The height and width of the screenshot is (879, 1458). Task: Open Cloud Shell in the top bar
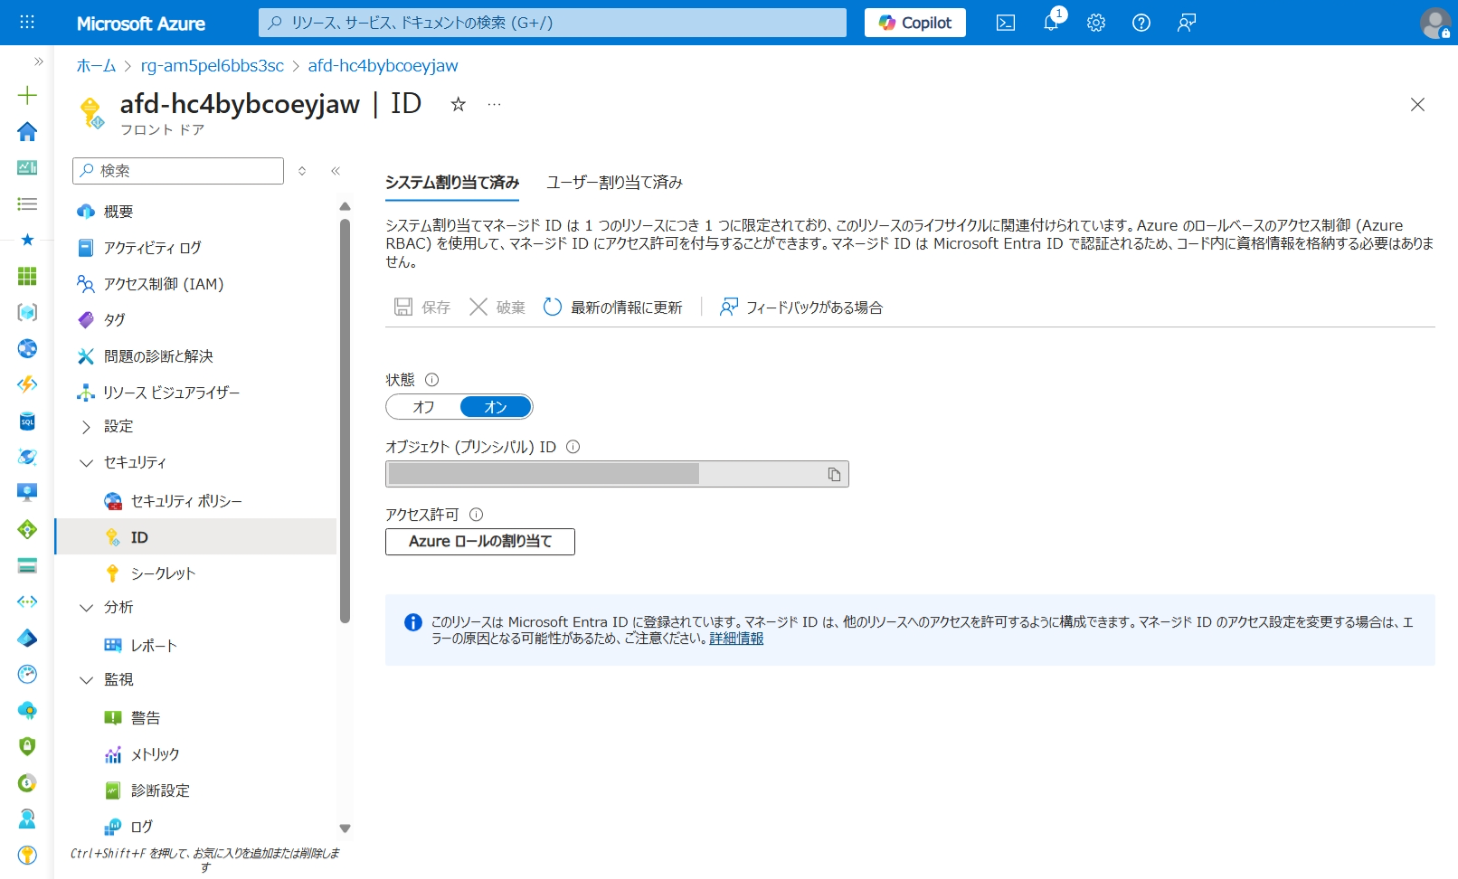pyautogui.click(x=1005, y=22)
